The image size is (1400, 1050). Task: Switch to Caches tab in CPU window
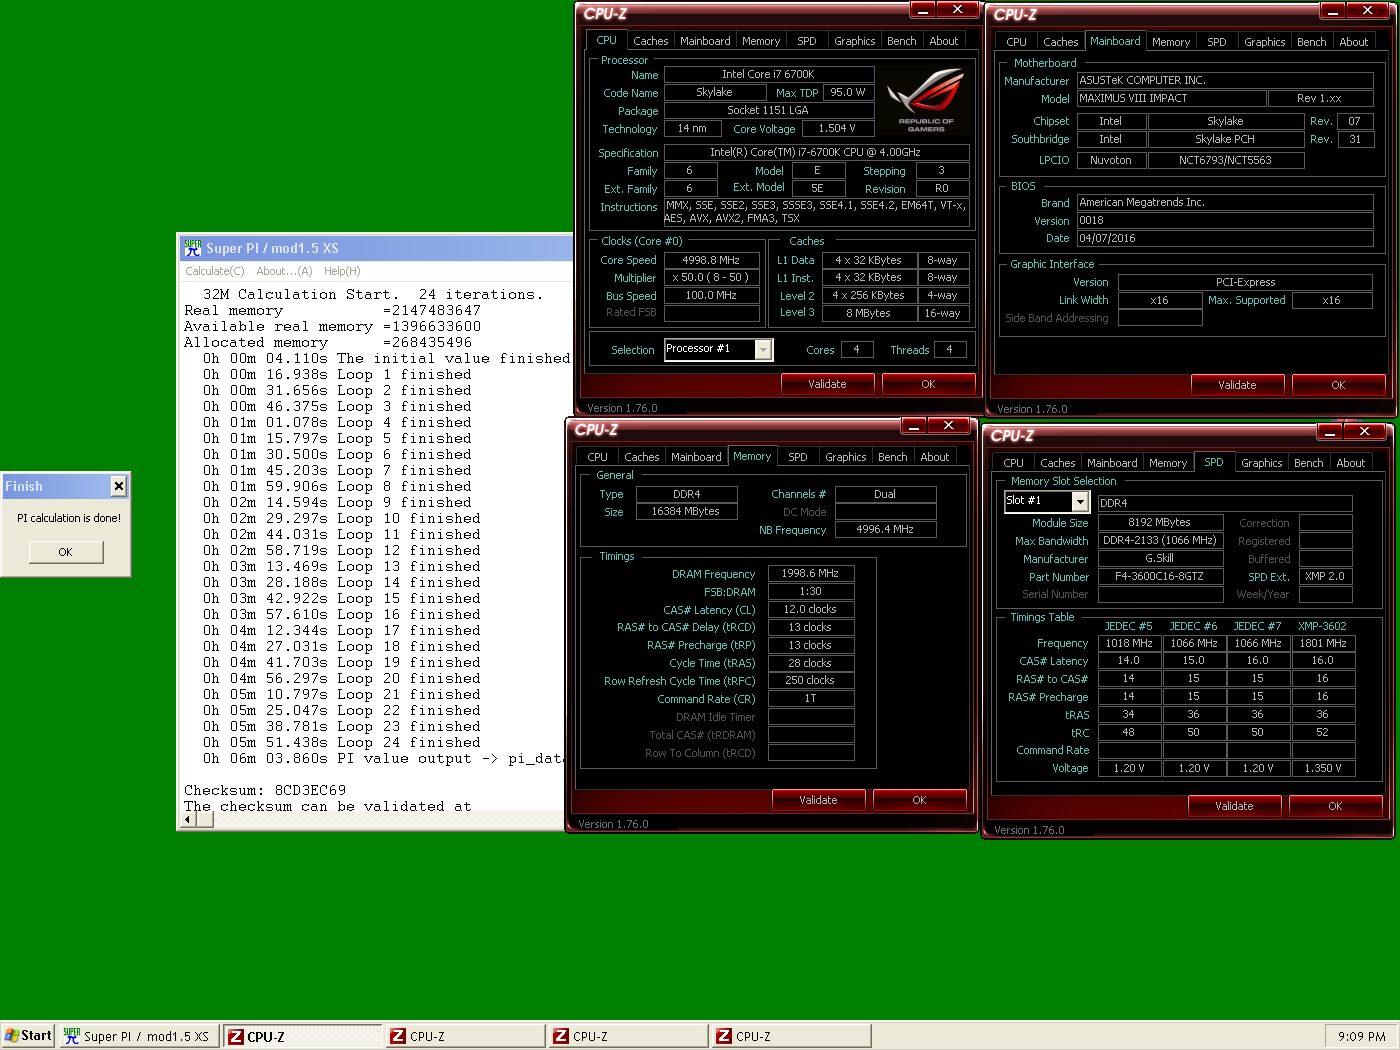coord(650,41)
